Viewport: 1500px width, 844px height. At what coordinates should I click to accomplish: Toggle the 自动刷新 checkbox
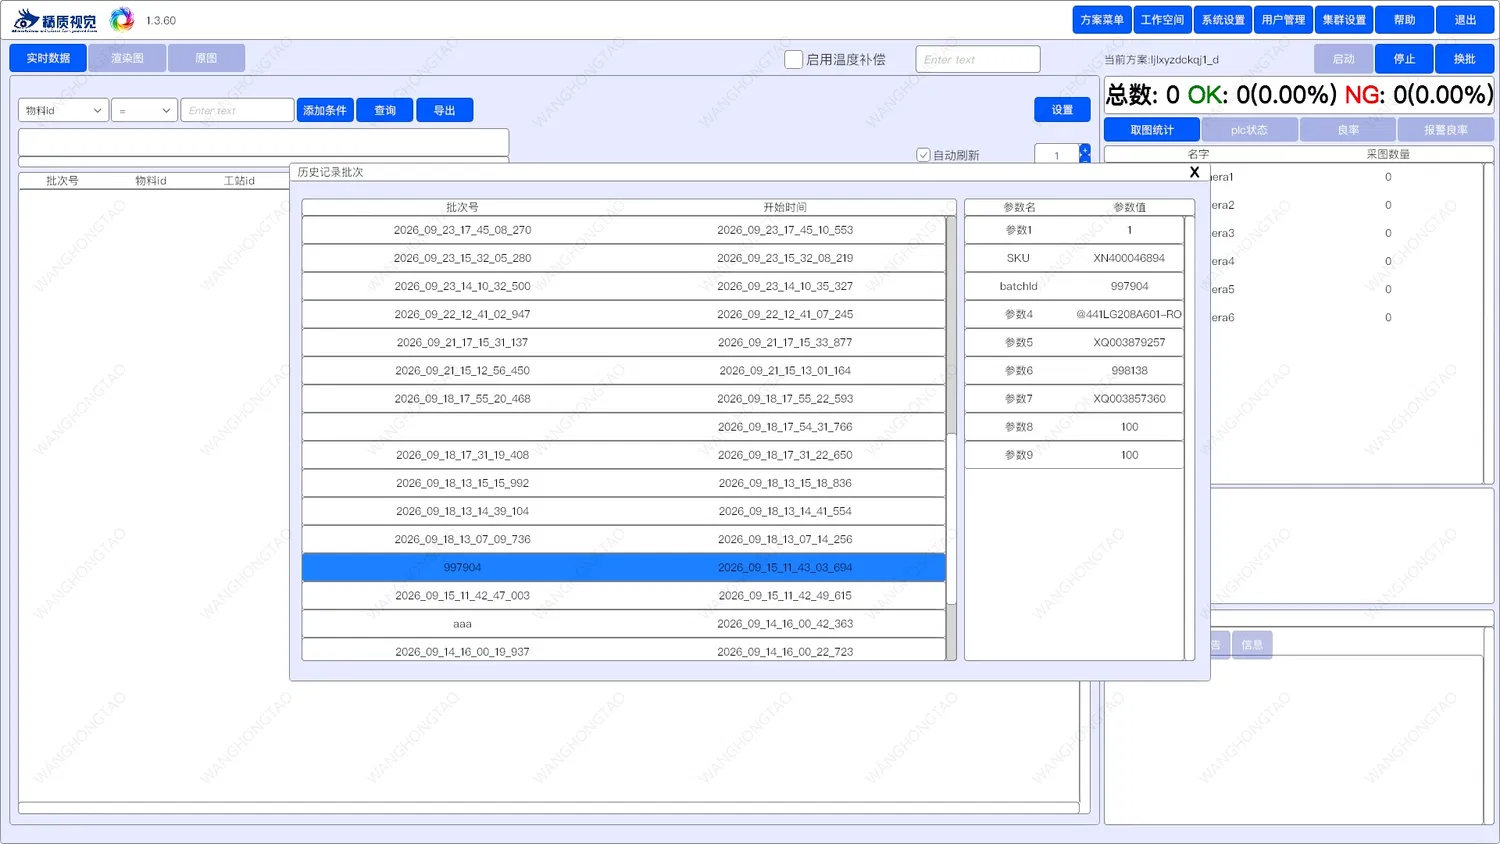click(923, 155)
